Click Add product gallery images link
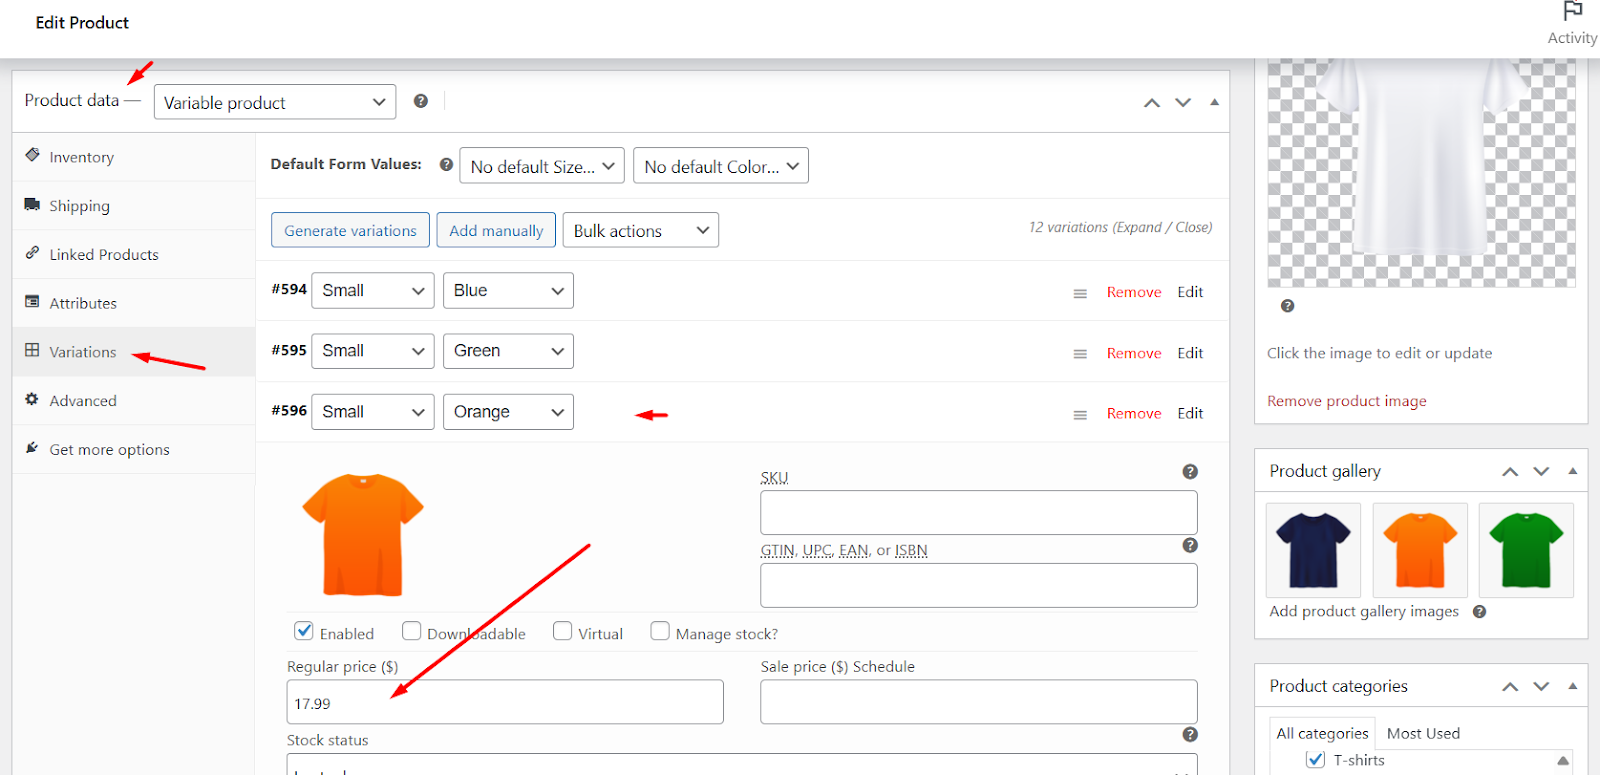The image size is (1600, 775). click(1364, 611)
